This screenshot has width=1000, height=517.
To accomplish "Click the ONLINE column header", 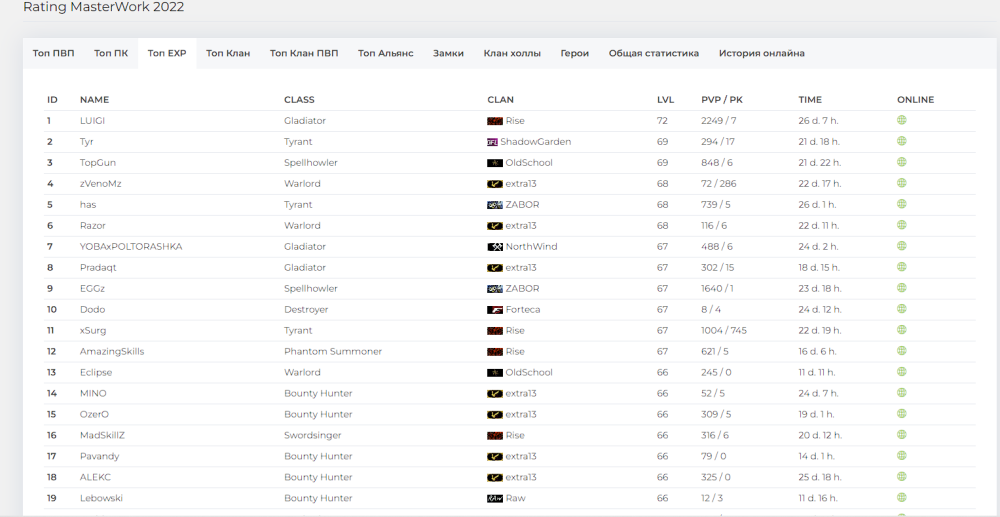I will click(915, 100).
